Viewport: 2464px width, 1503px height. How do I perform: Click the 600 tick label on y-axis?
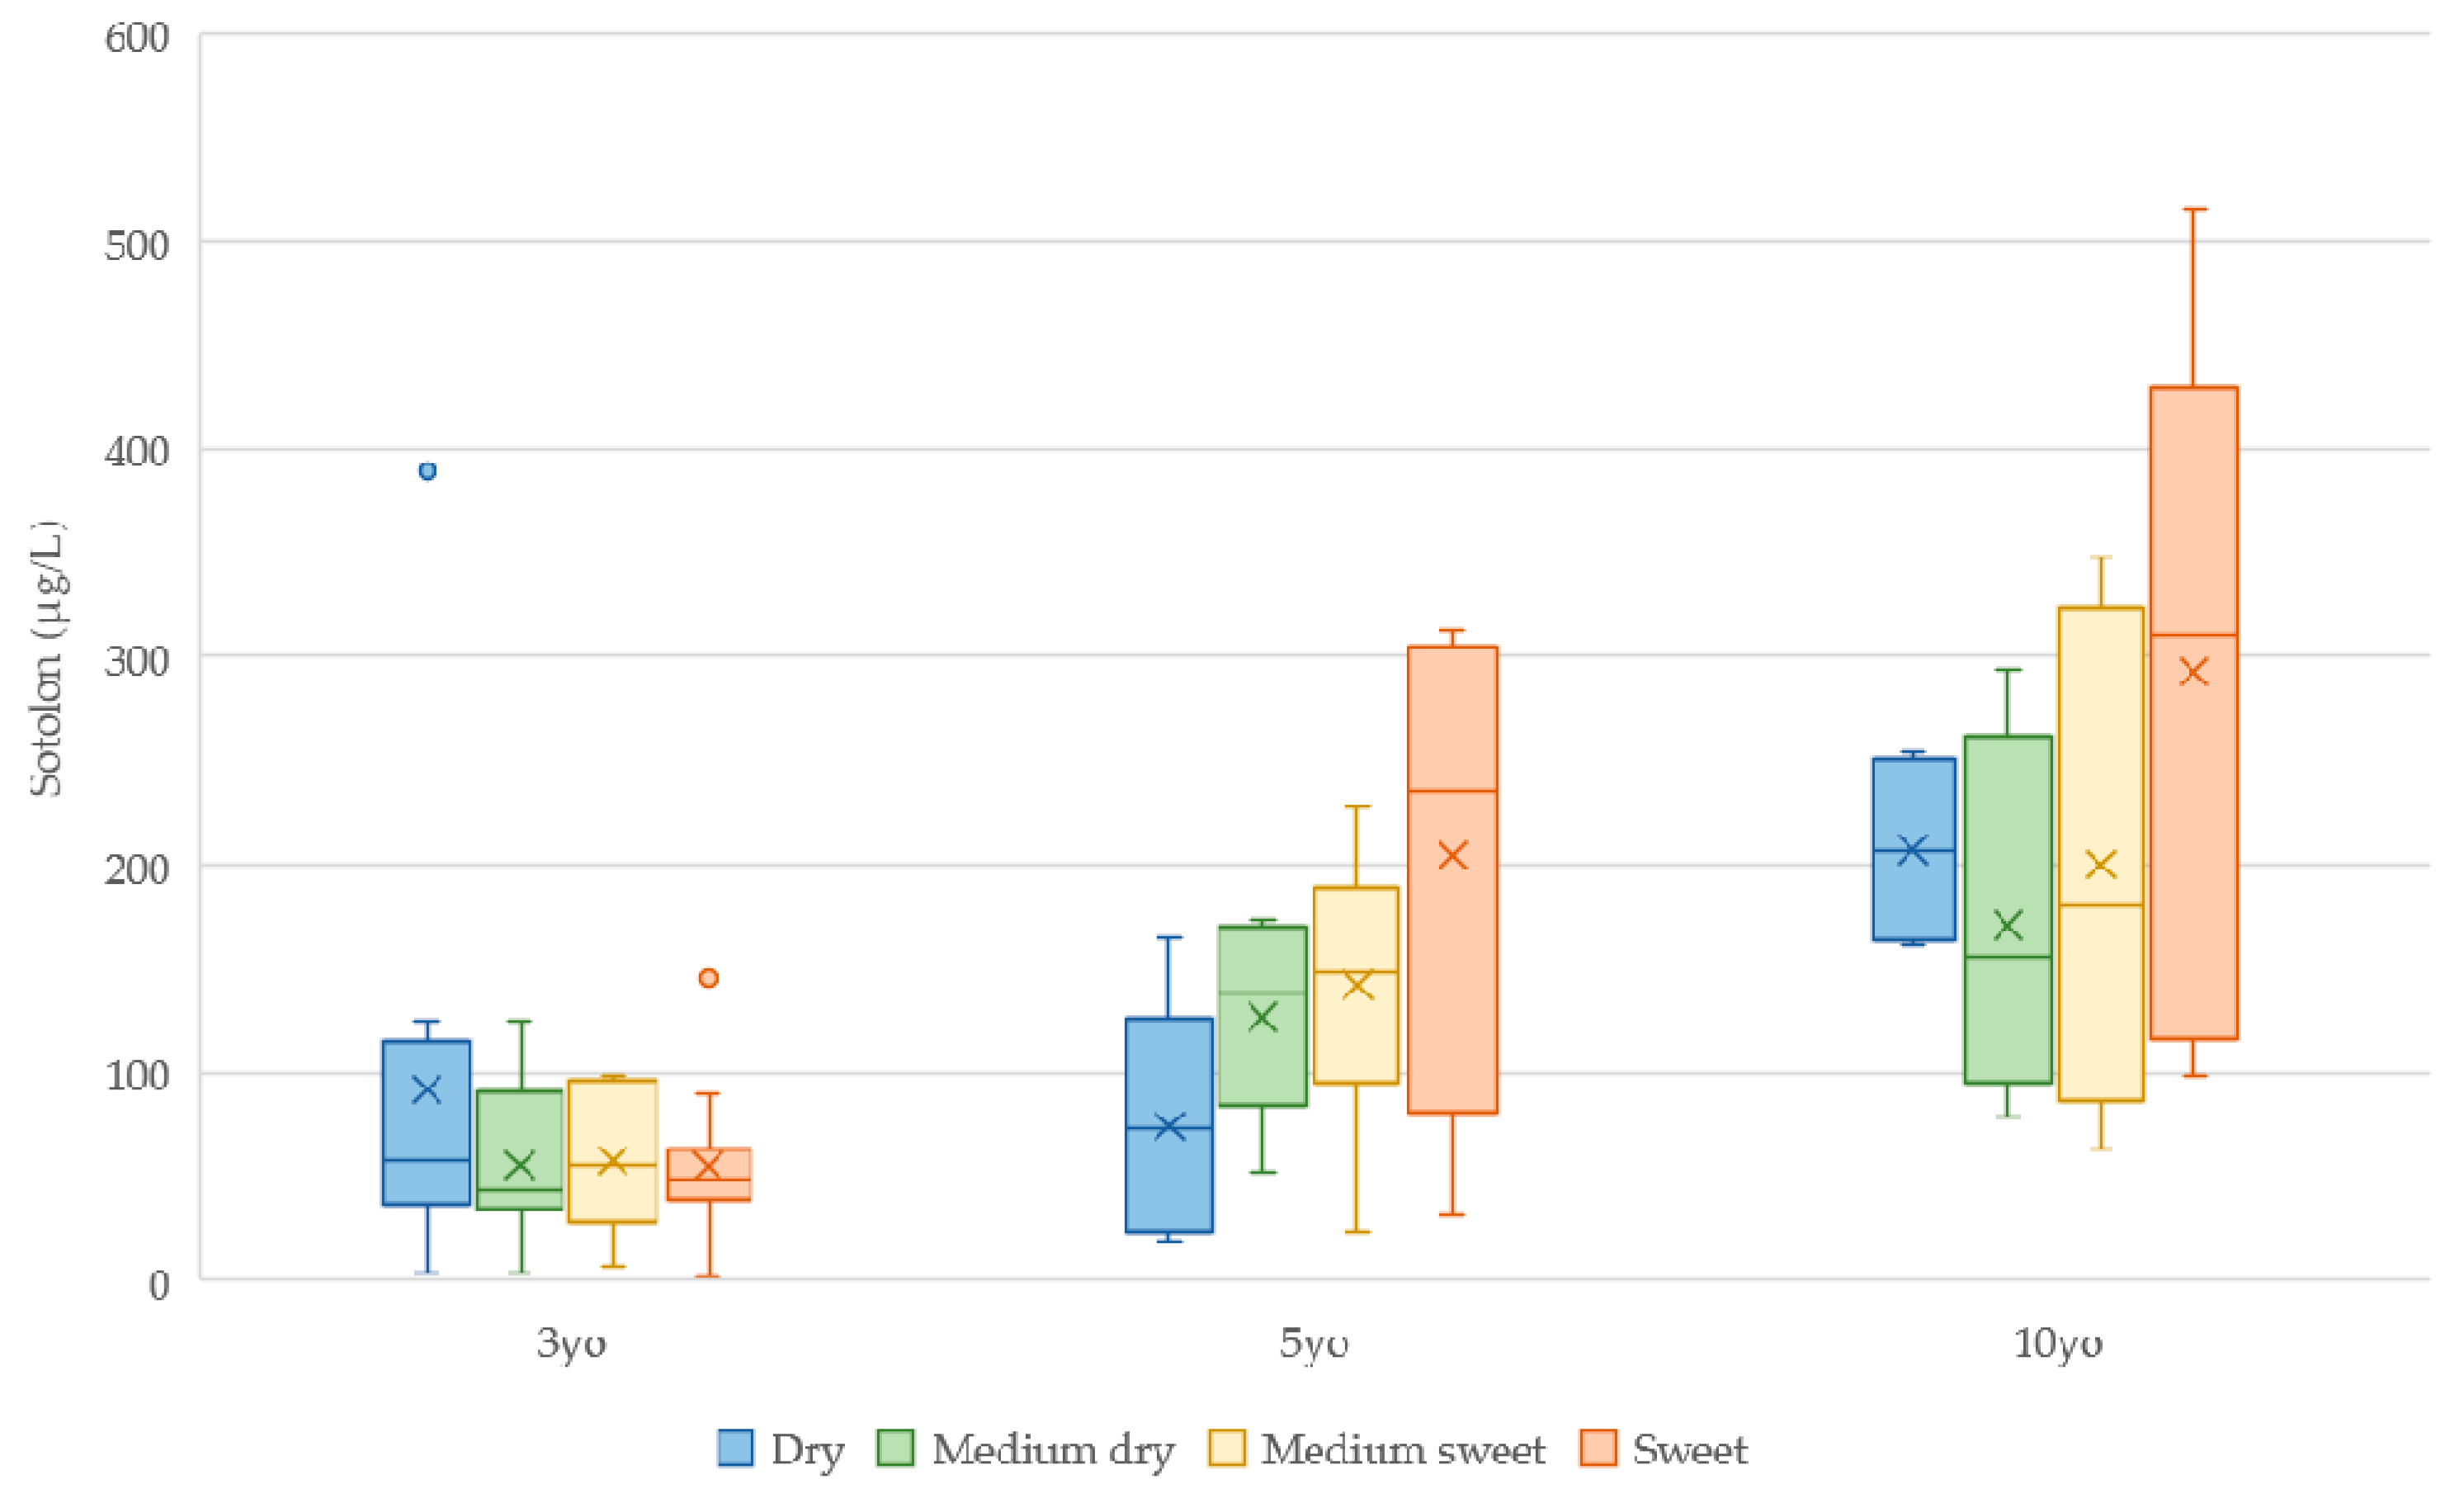(137, 38)
